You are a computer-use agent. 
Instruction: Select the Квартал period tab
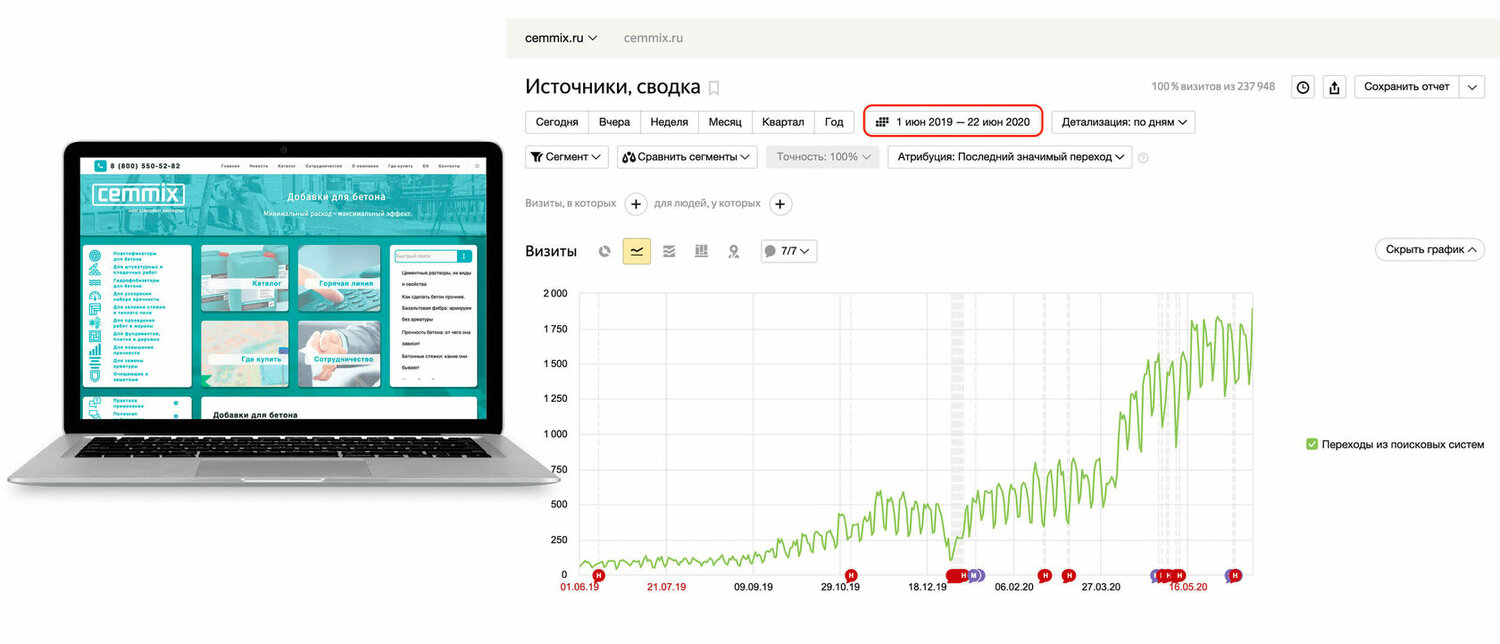point(783,122)
